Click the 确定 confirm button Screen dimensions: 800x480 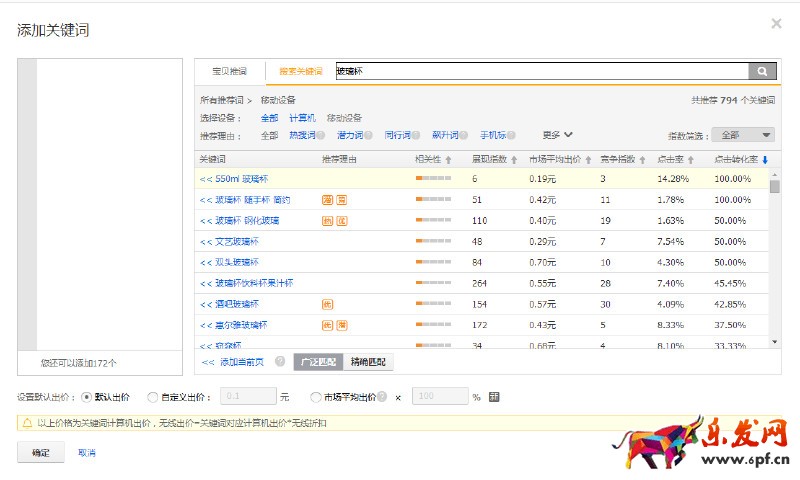pos(40,453)
